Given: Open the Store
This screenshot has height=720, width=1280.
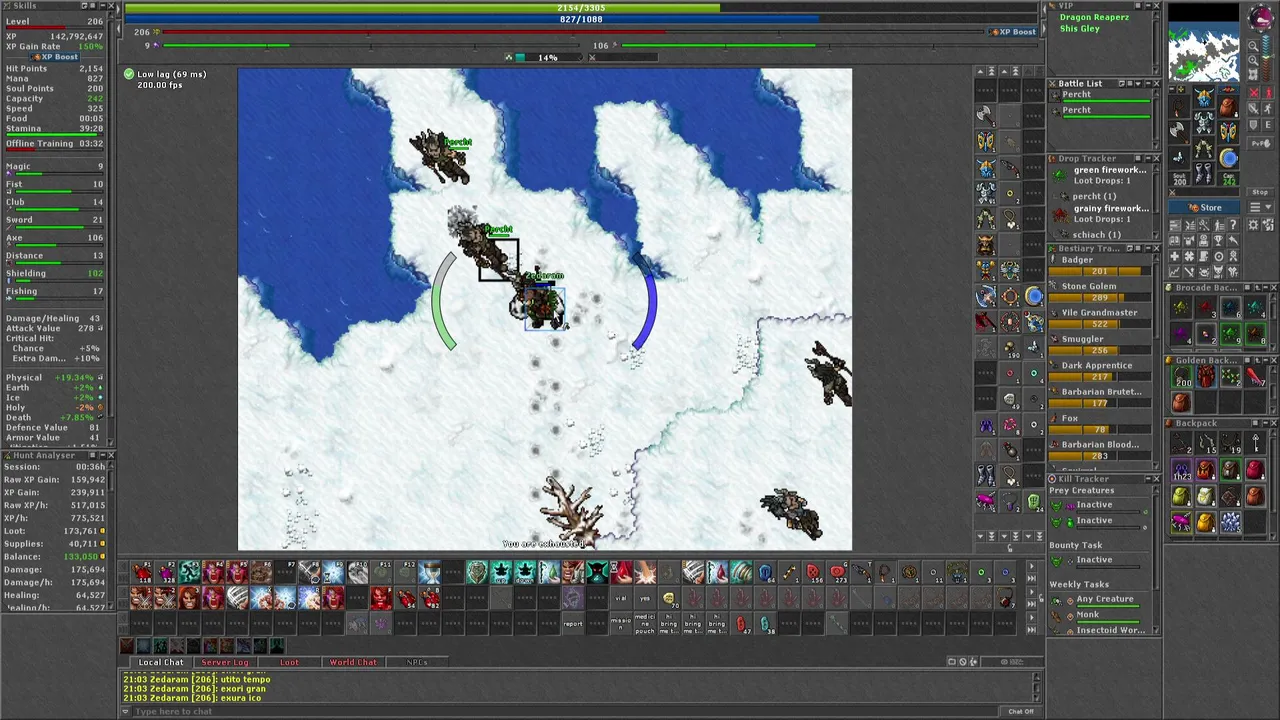Looking at the screenshot, I should [x=1204, y=208].
